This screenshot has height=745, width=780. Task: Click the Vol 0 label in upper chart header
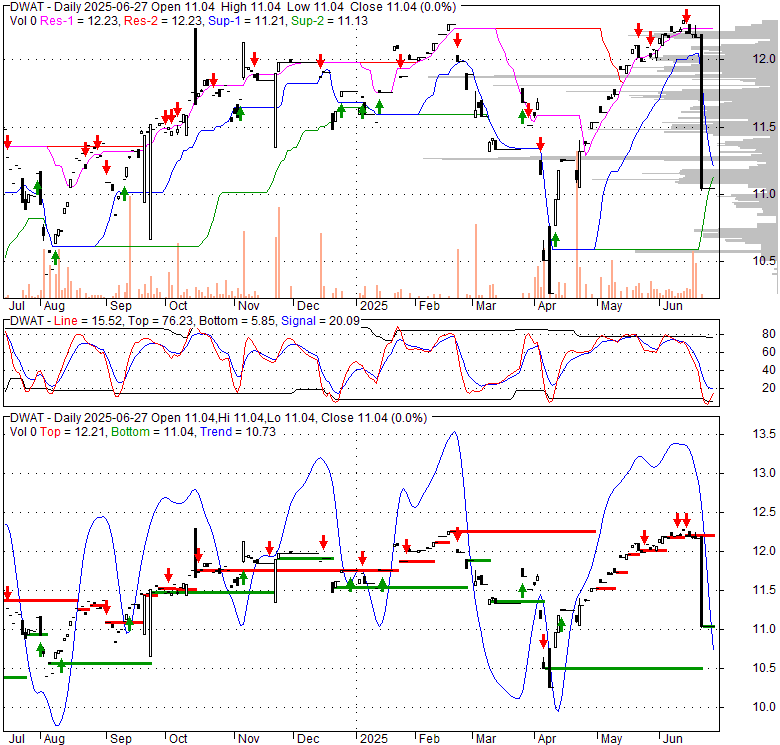point(23,21)
